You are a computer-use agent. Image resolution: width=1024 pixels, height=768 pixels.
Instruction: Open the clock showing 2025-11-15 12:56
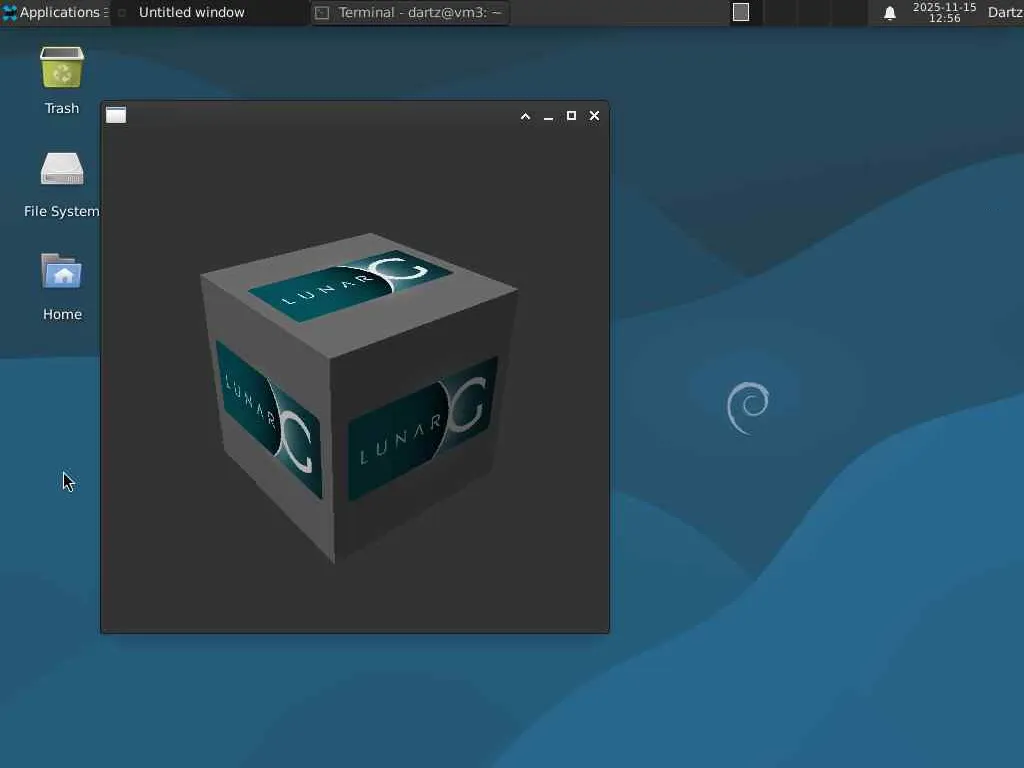pyautogui.click(x=944, y=12)
